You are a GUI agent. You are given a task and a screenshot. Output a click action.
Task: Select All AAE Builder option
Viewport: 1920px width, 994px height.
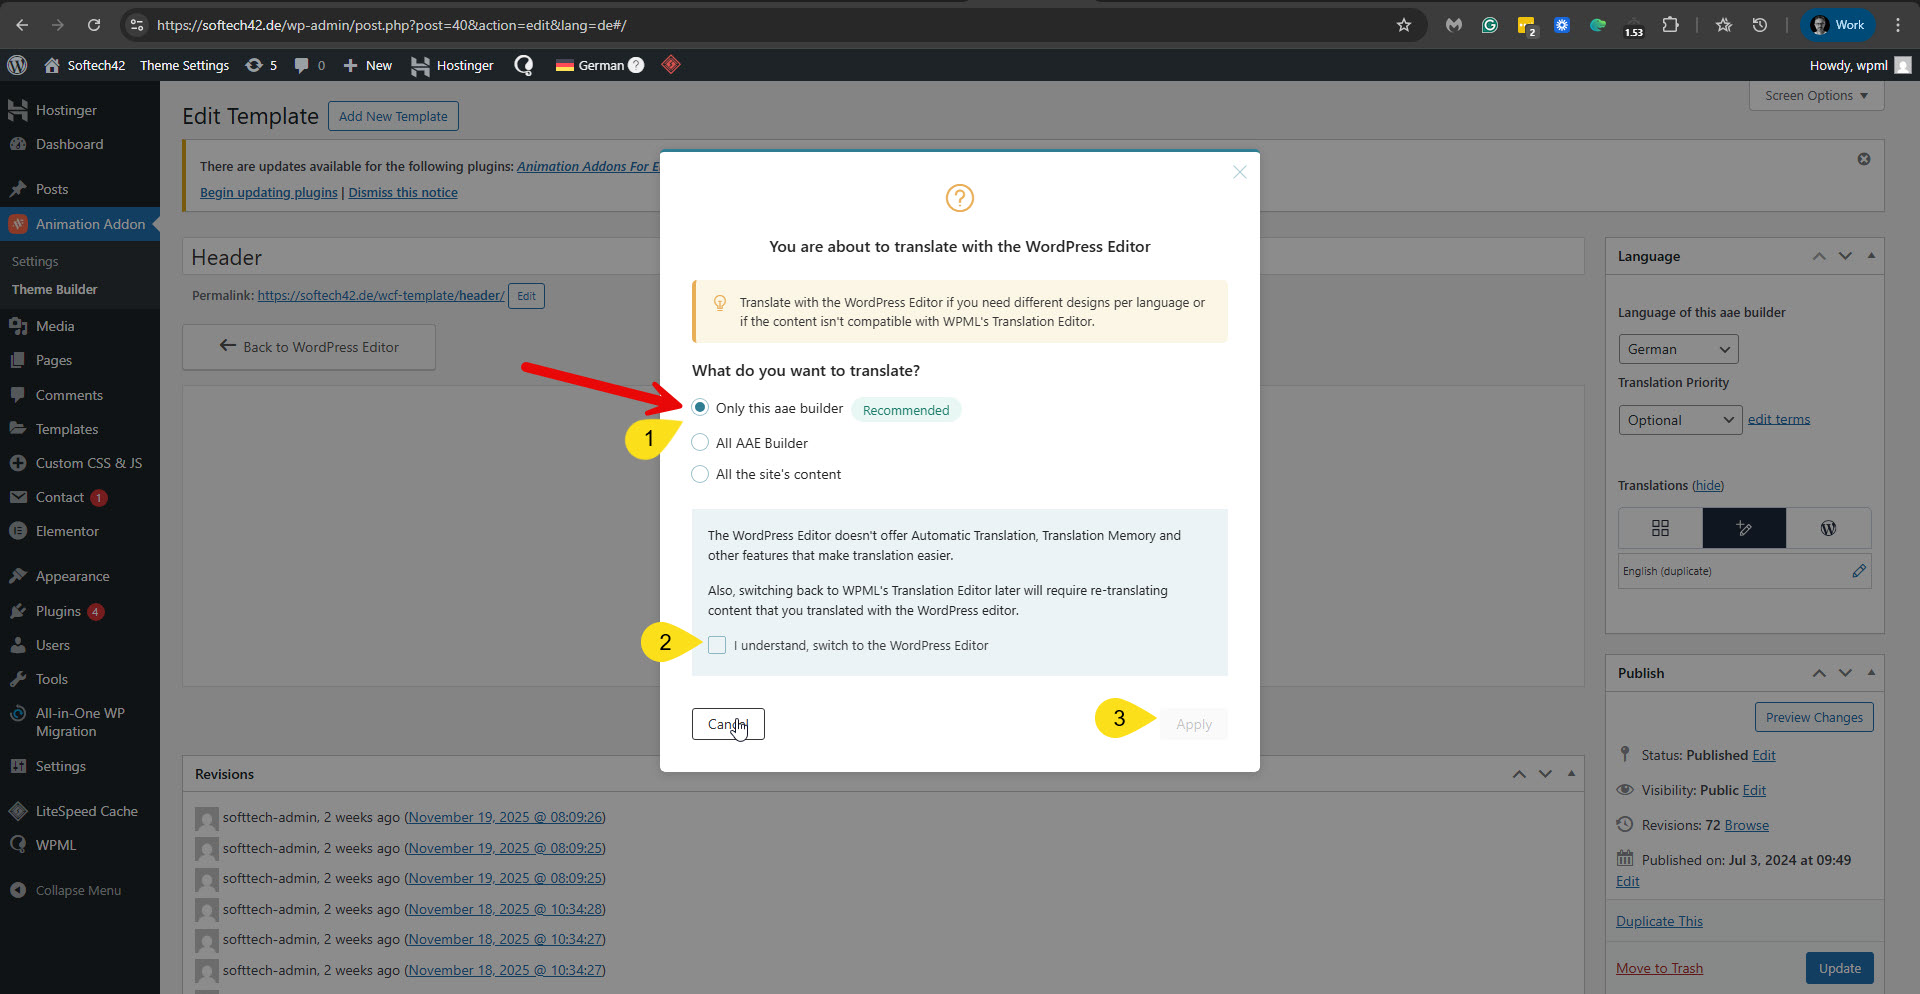[700, 443]
